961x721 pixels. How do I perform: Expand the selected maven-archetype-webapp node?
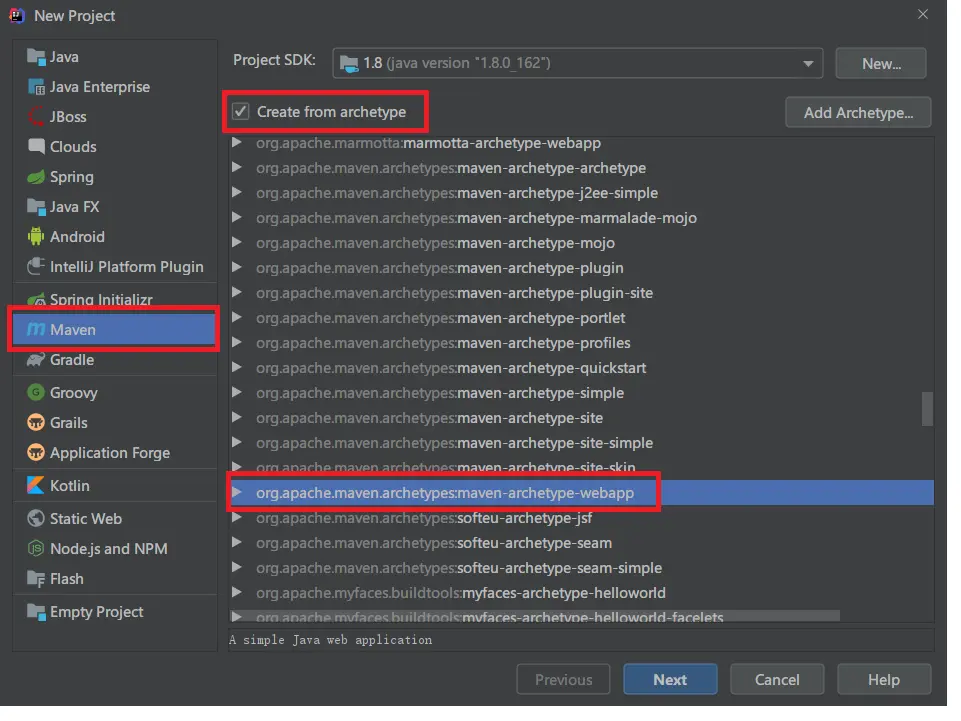click(x=237, y=494)
